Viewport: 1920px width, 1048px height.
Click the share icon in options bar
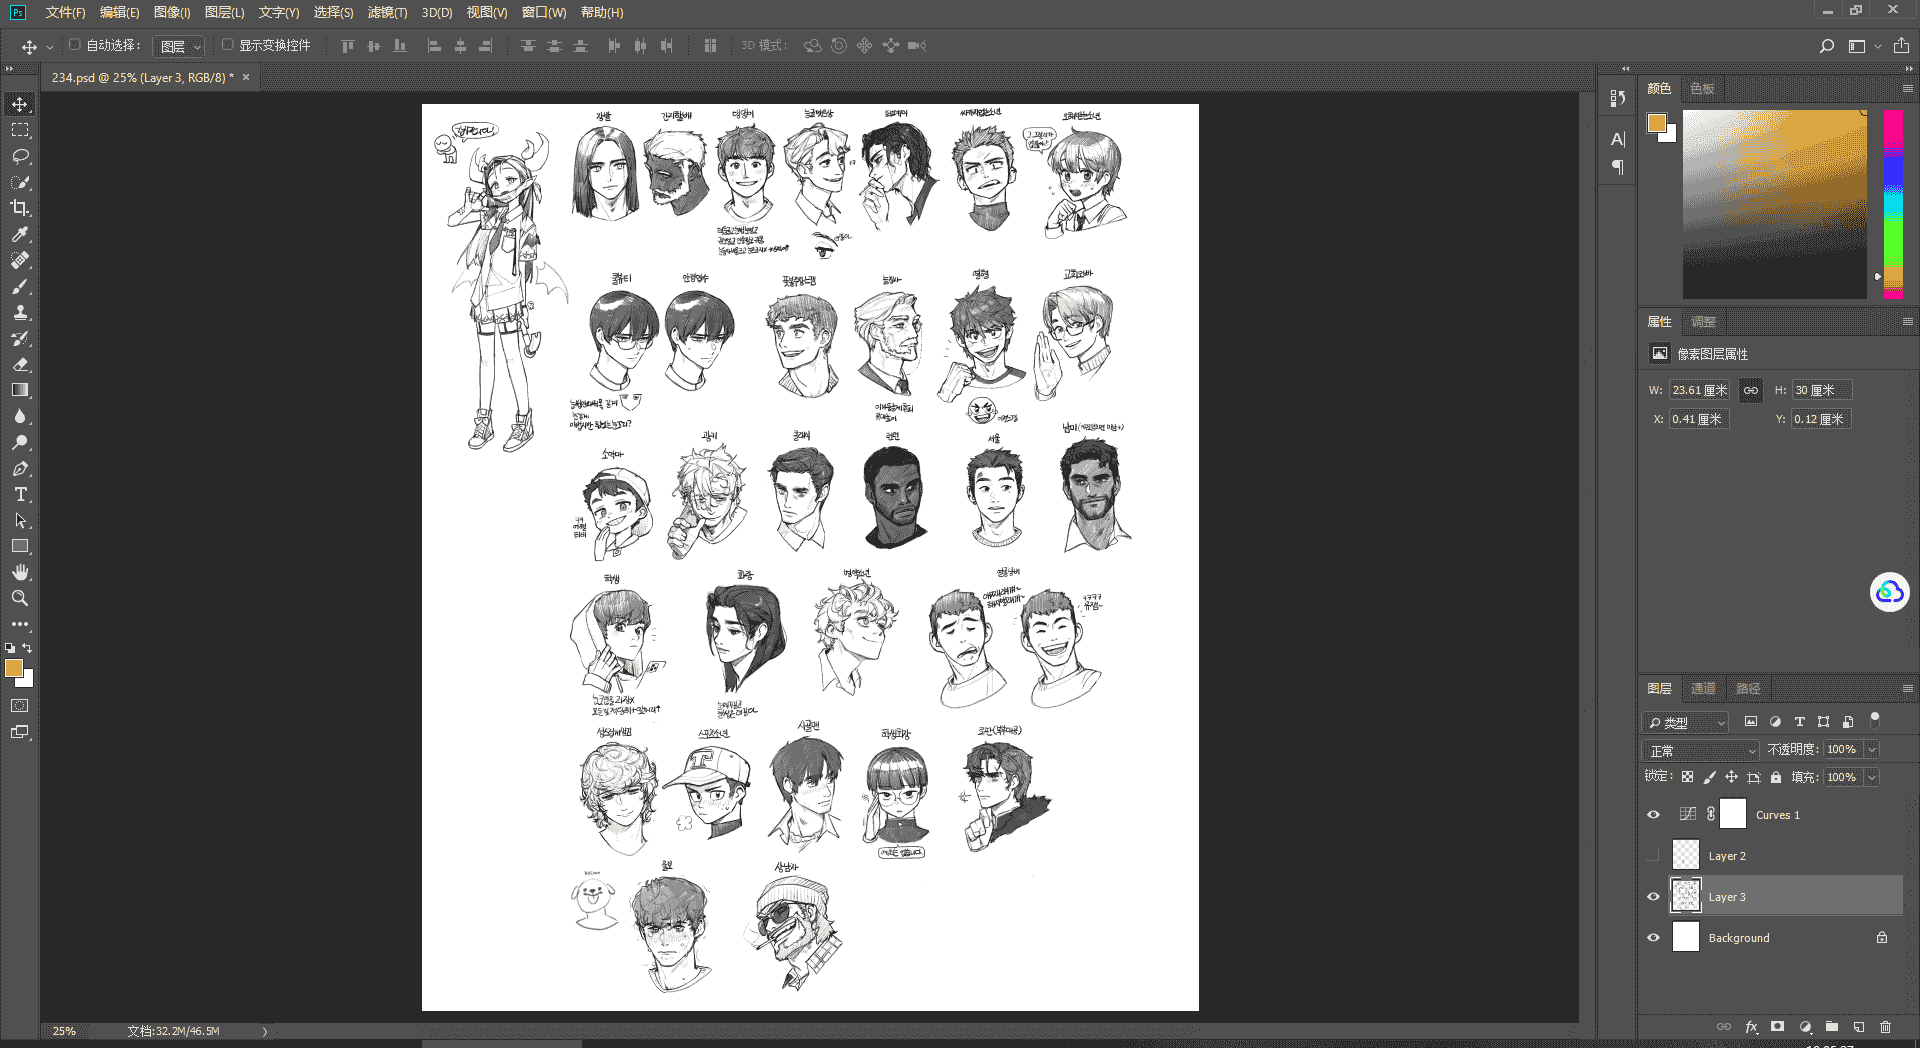click(x=1901, y=46)
